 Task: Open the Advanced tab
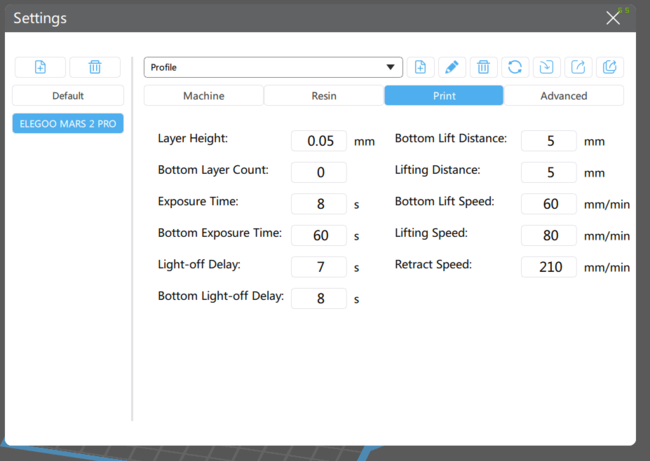pos(563,96)
